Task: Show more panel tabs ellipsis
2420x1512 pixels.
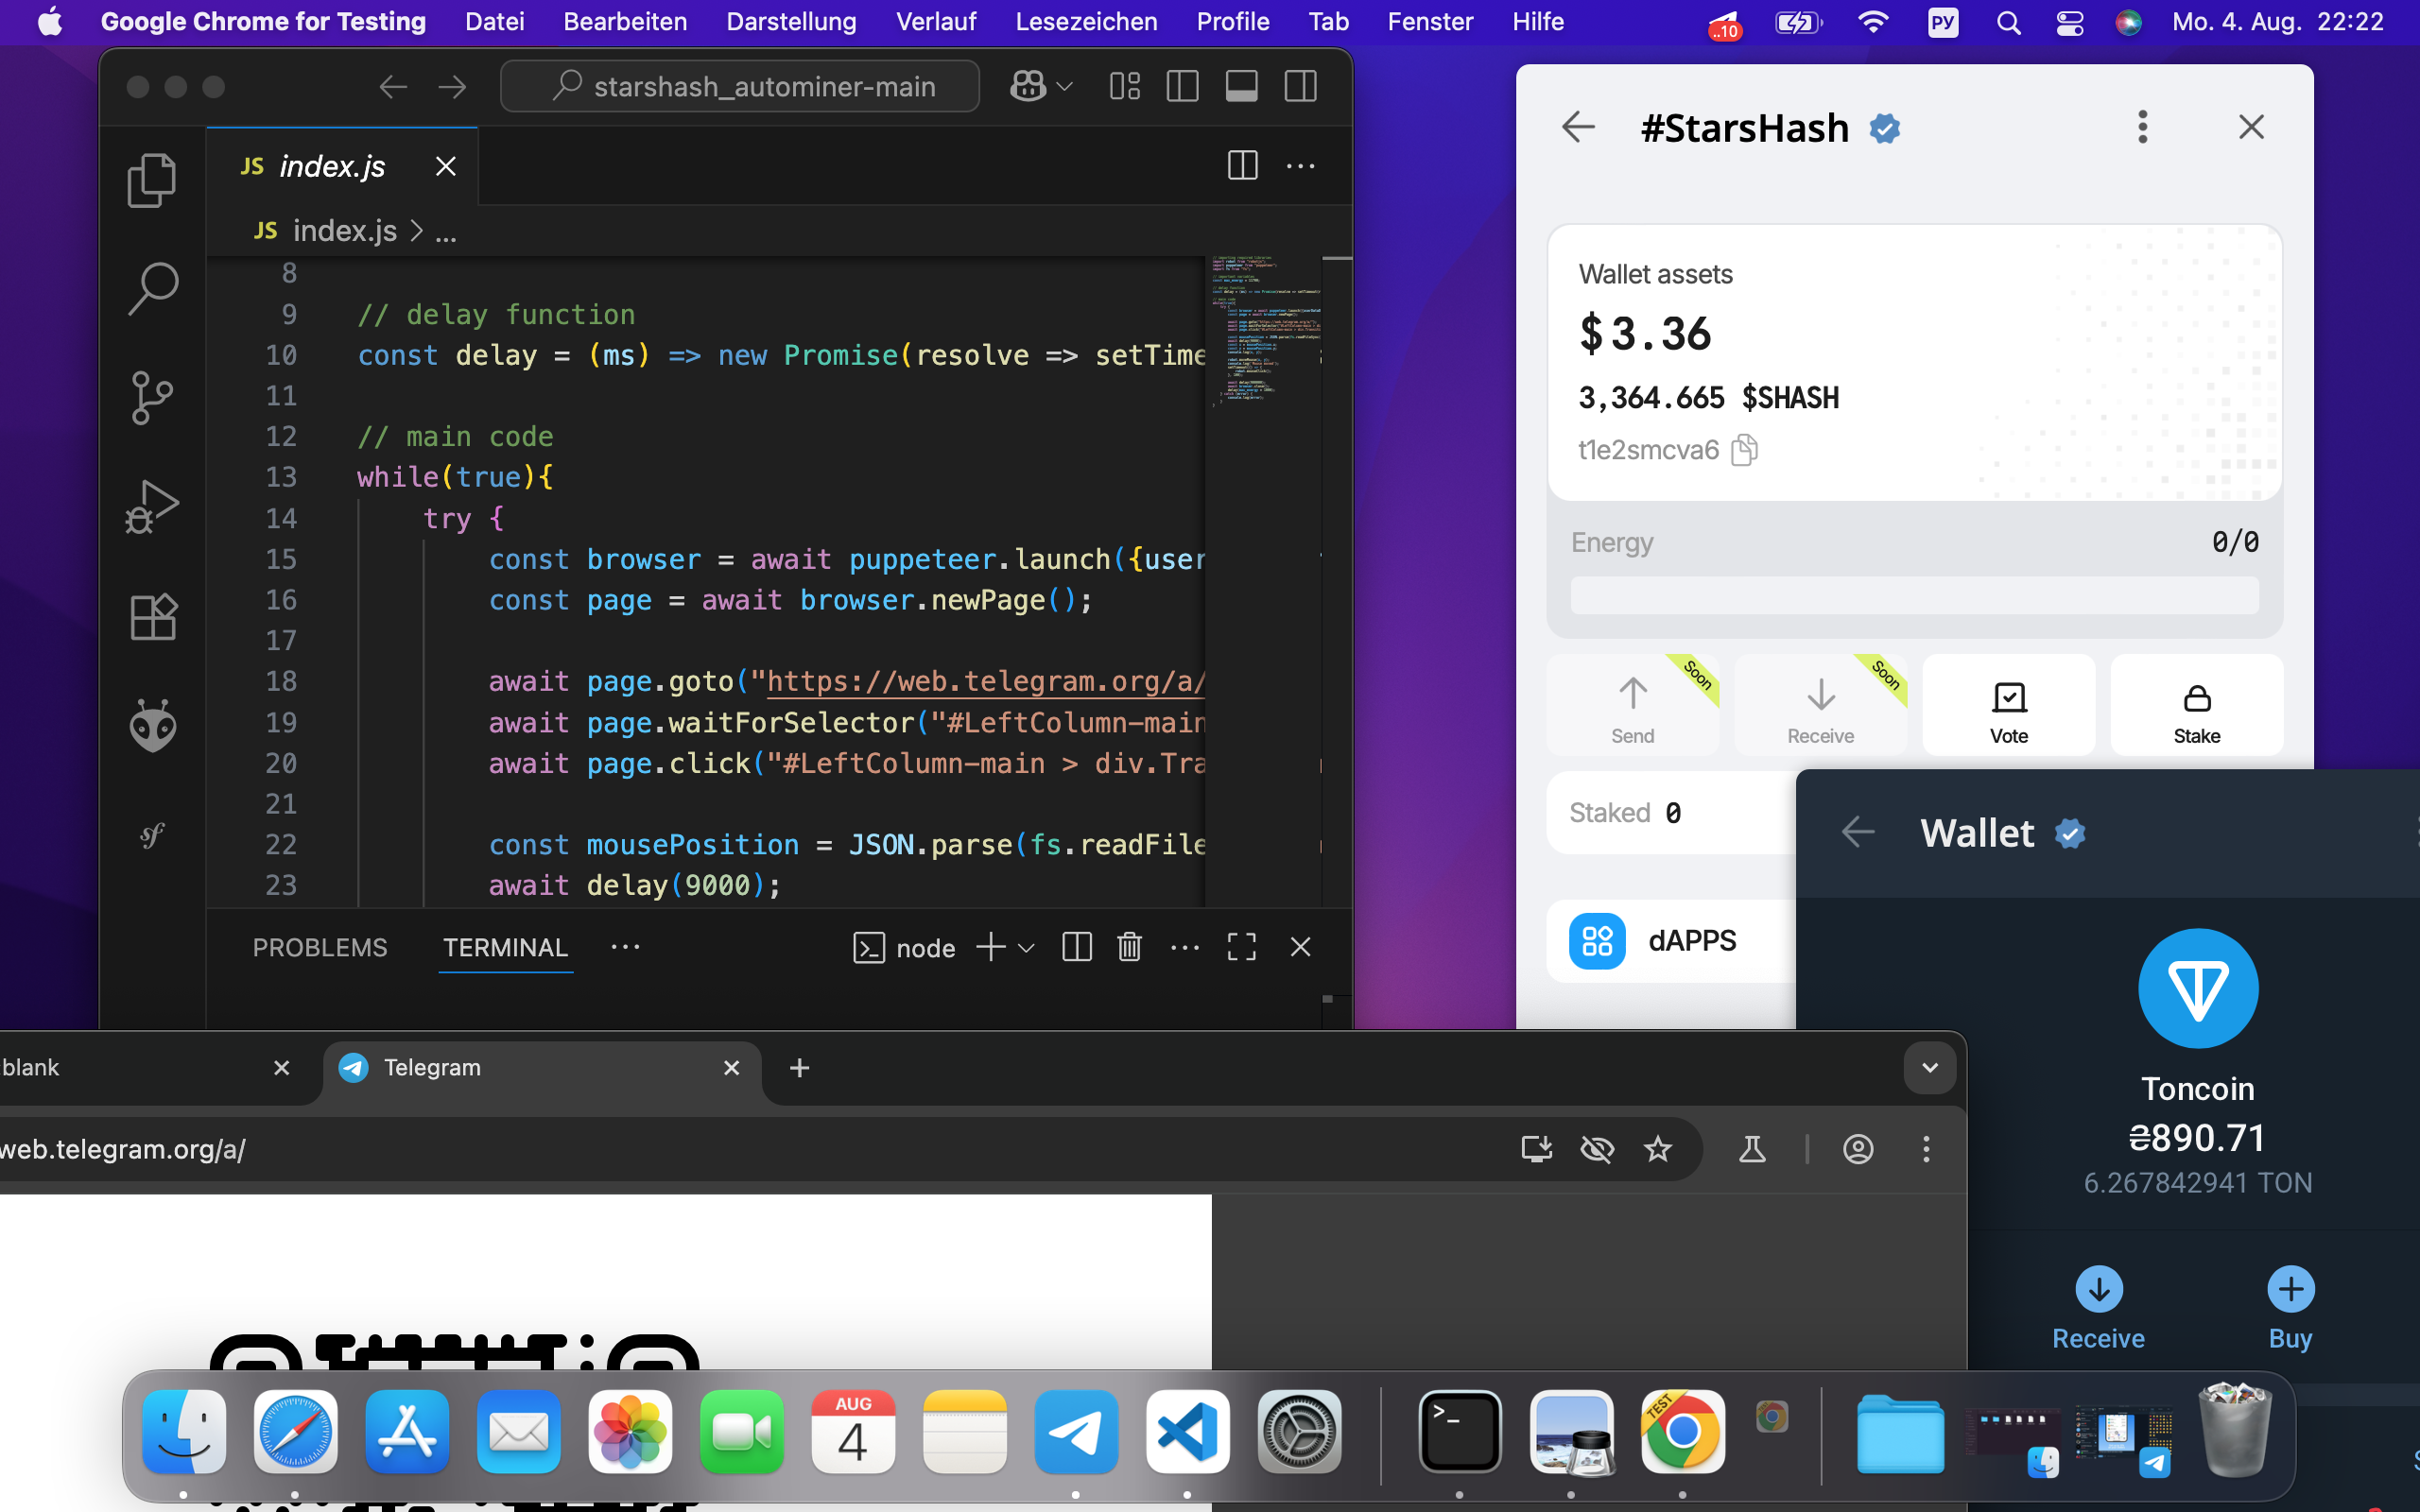Action: pyautogui.click(x=625, y=946)
